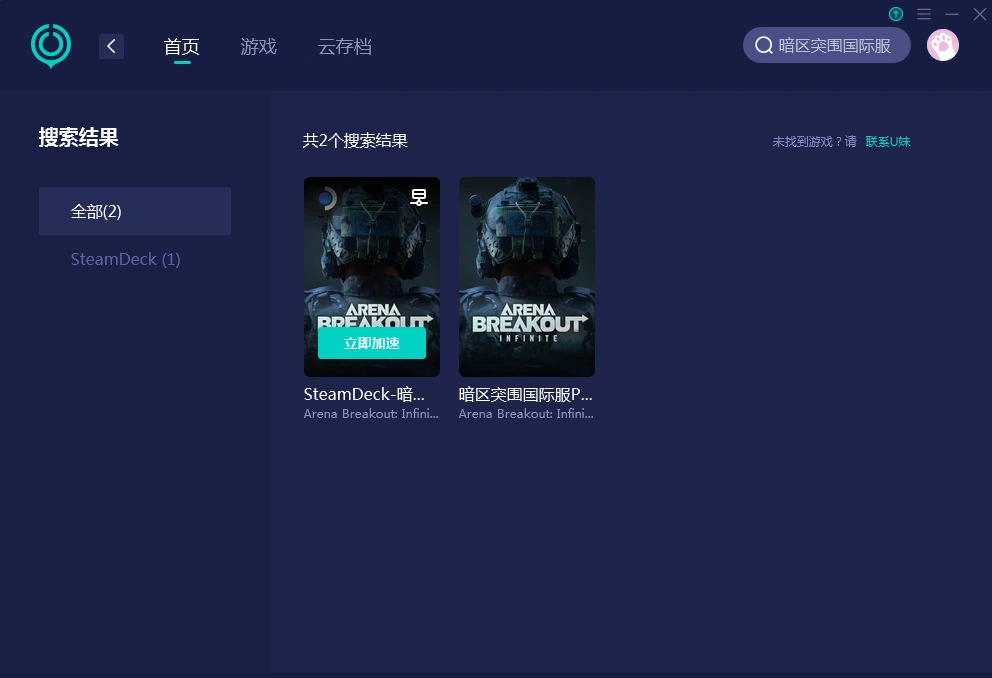The width and height of the screenshot is (992, 678).
Task: Open the user avatar profile
Action: pyautogui.click(x=943, y=46)
